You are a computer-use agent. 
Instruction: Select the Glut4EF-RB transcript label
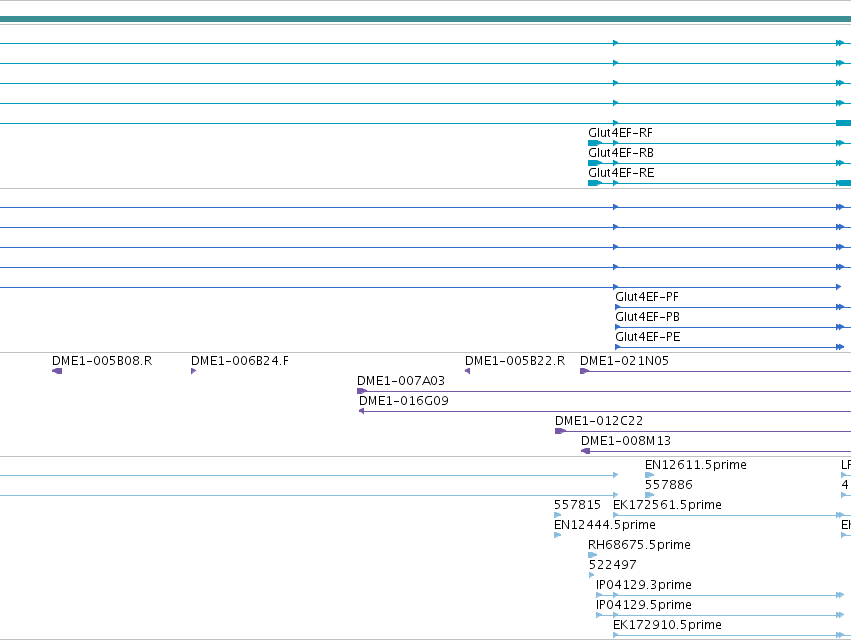point(621,153)
